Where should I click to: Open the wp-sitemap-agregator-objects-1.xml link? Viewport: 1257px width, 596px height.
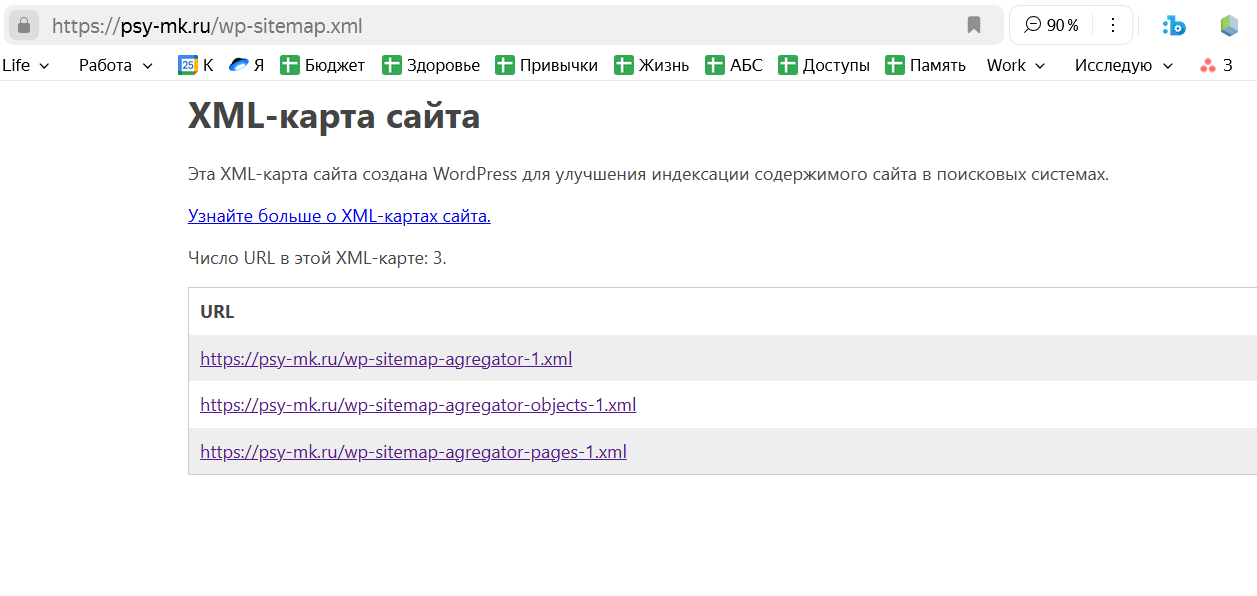coord(418,405)
